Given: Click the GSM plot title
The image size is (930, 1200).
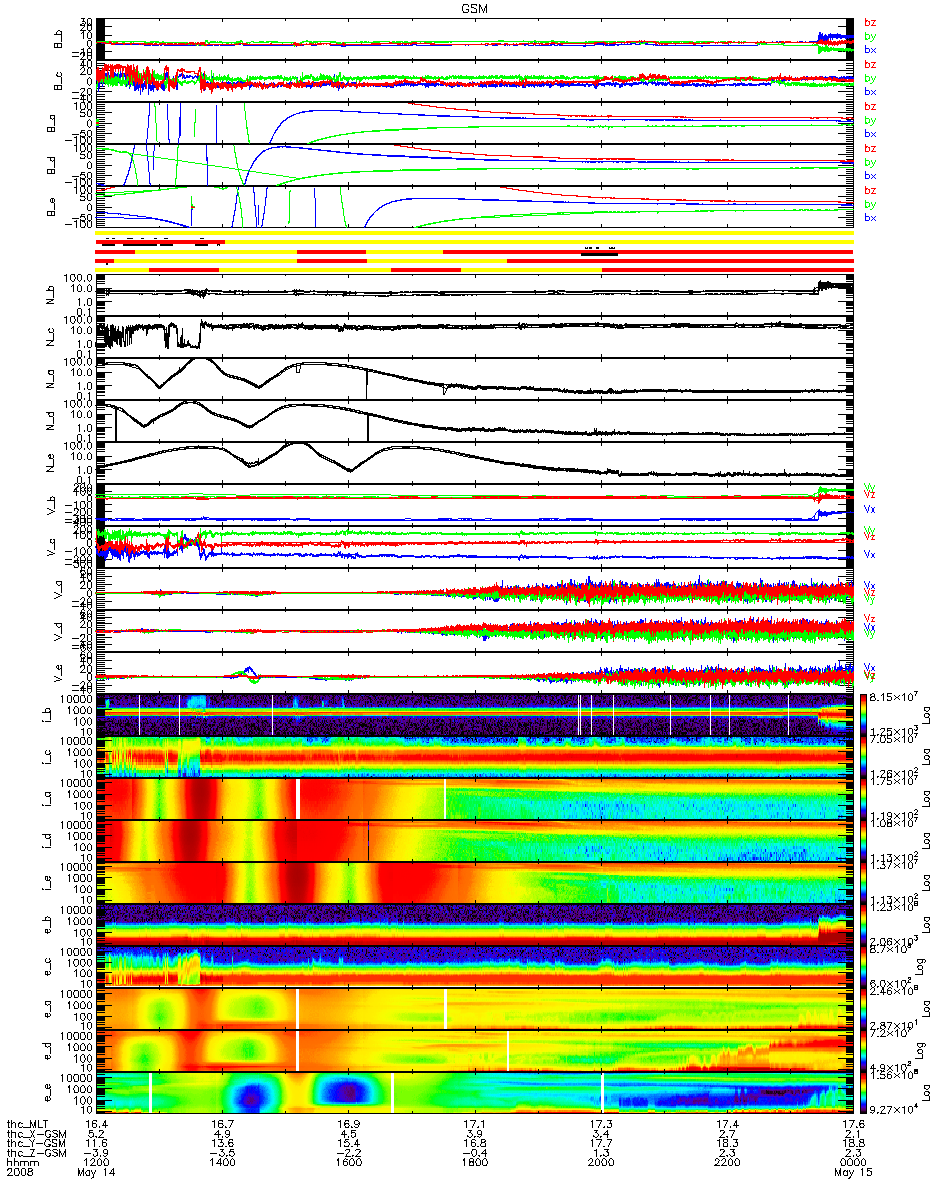Looking at the screenshot, I should click(x=474, y=8).
